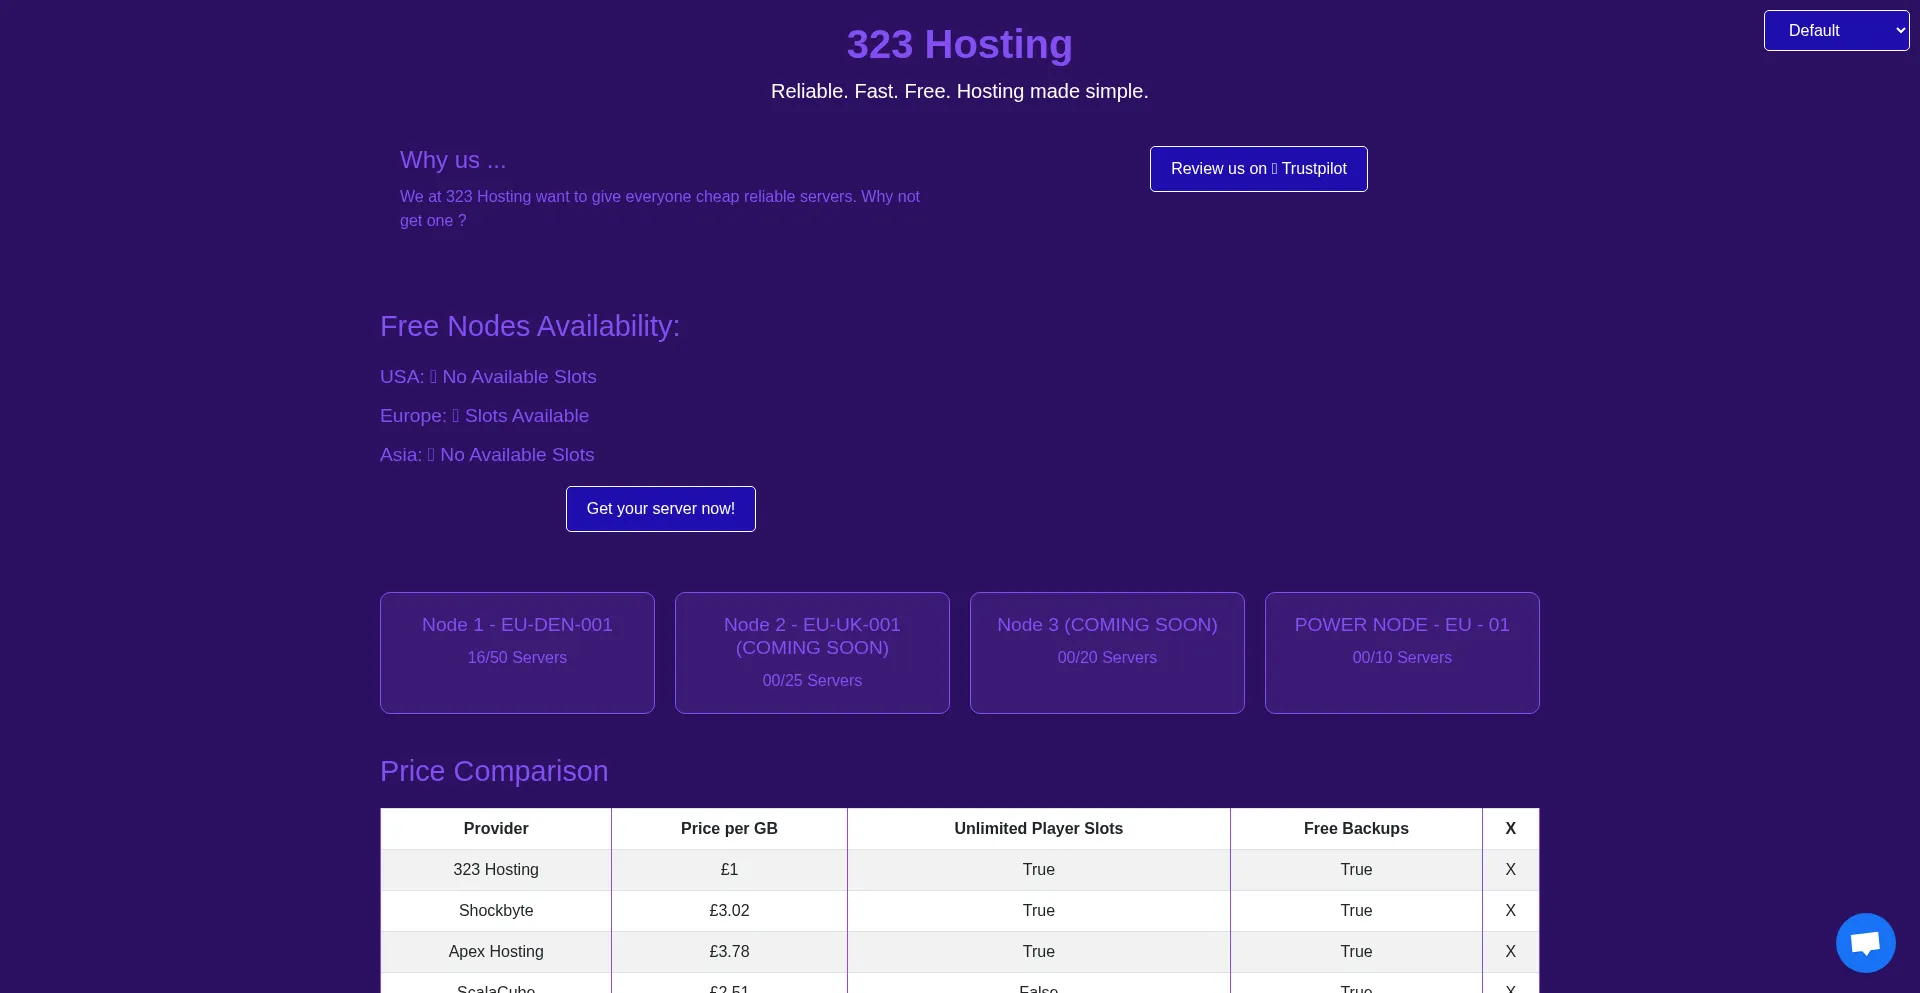Select the Shockbyte provider cell
This screenshot has height=993, width=1920.
[x=496, y=910]
